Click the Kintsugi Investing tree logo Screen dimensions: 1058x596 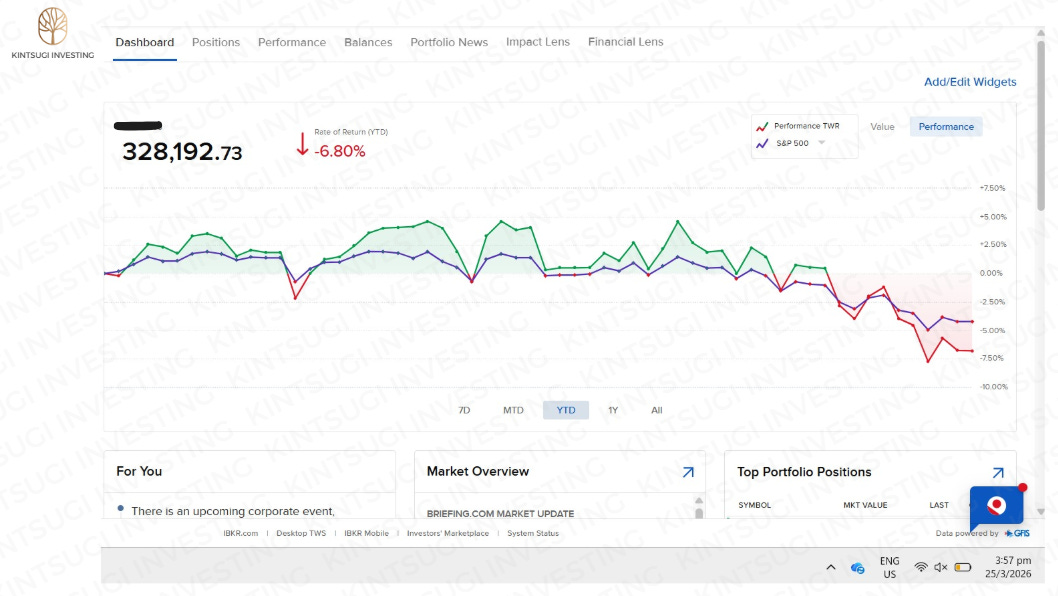(x=53, y=26)
